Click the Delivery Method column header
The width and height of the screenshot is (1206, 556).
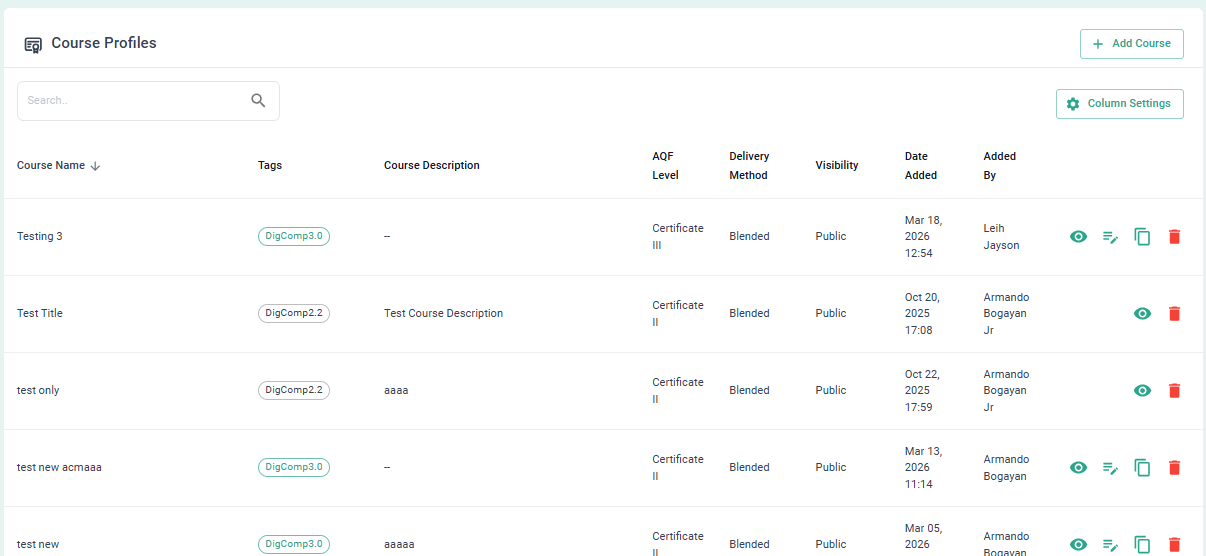tap(748, 165)
